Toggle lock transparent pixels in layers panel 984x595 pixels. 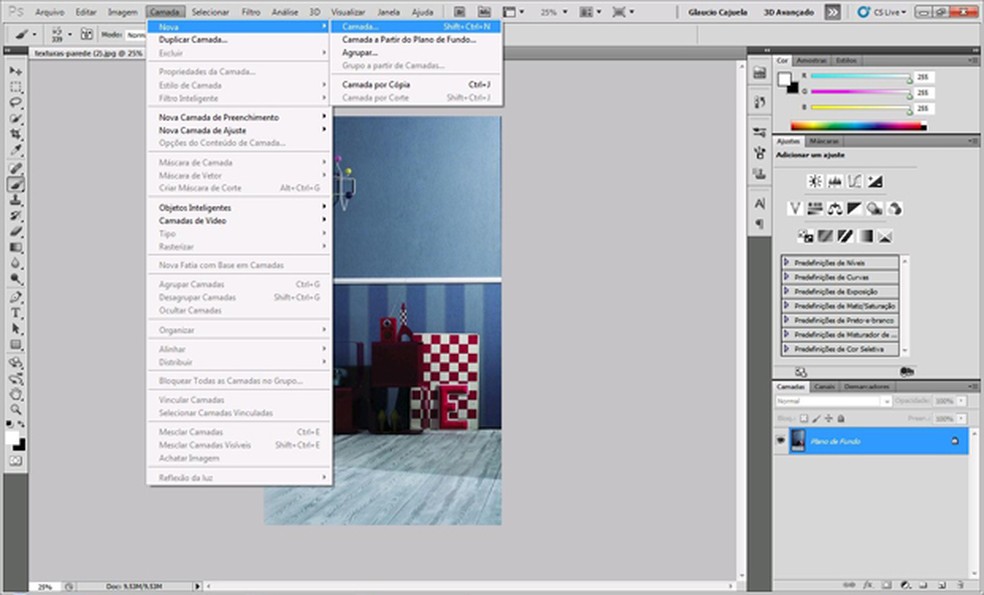coord(803,418)
